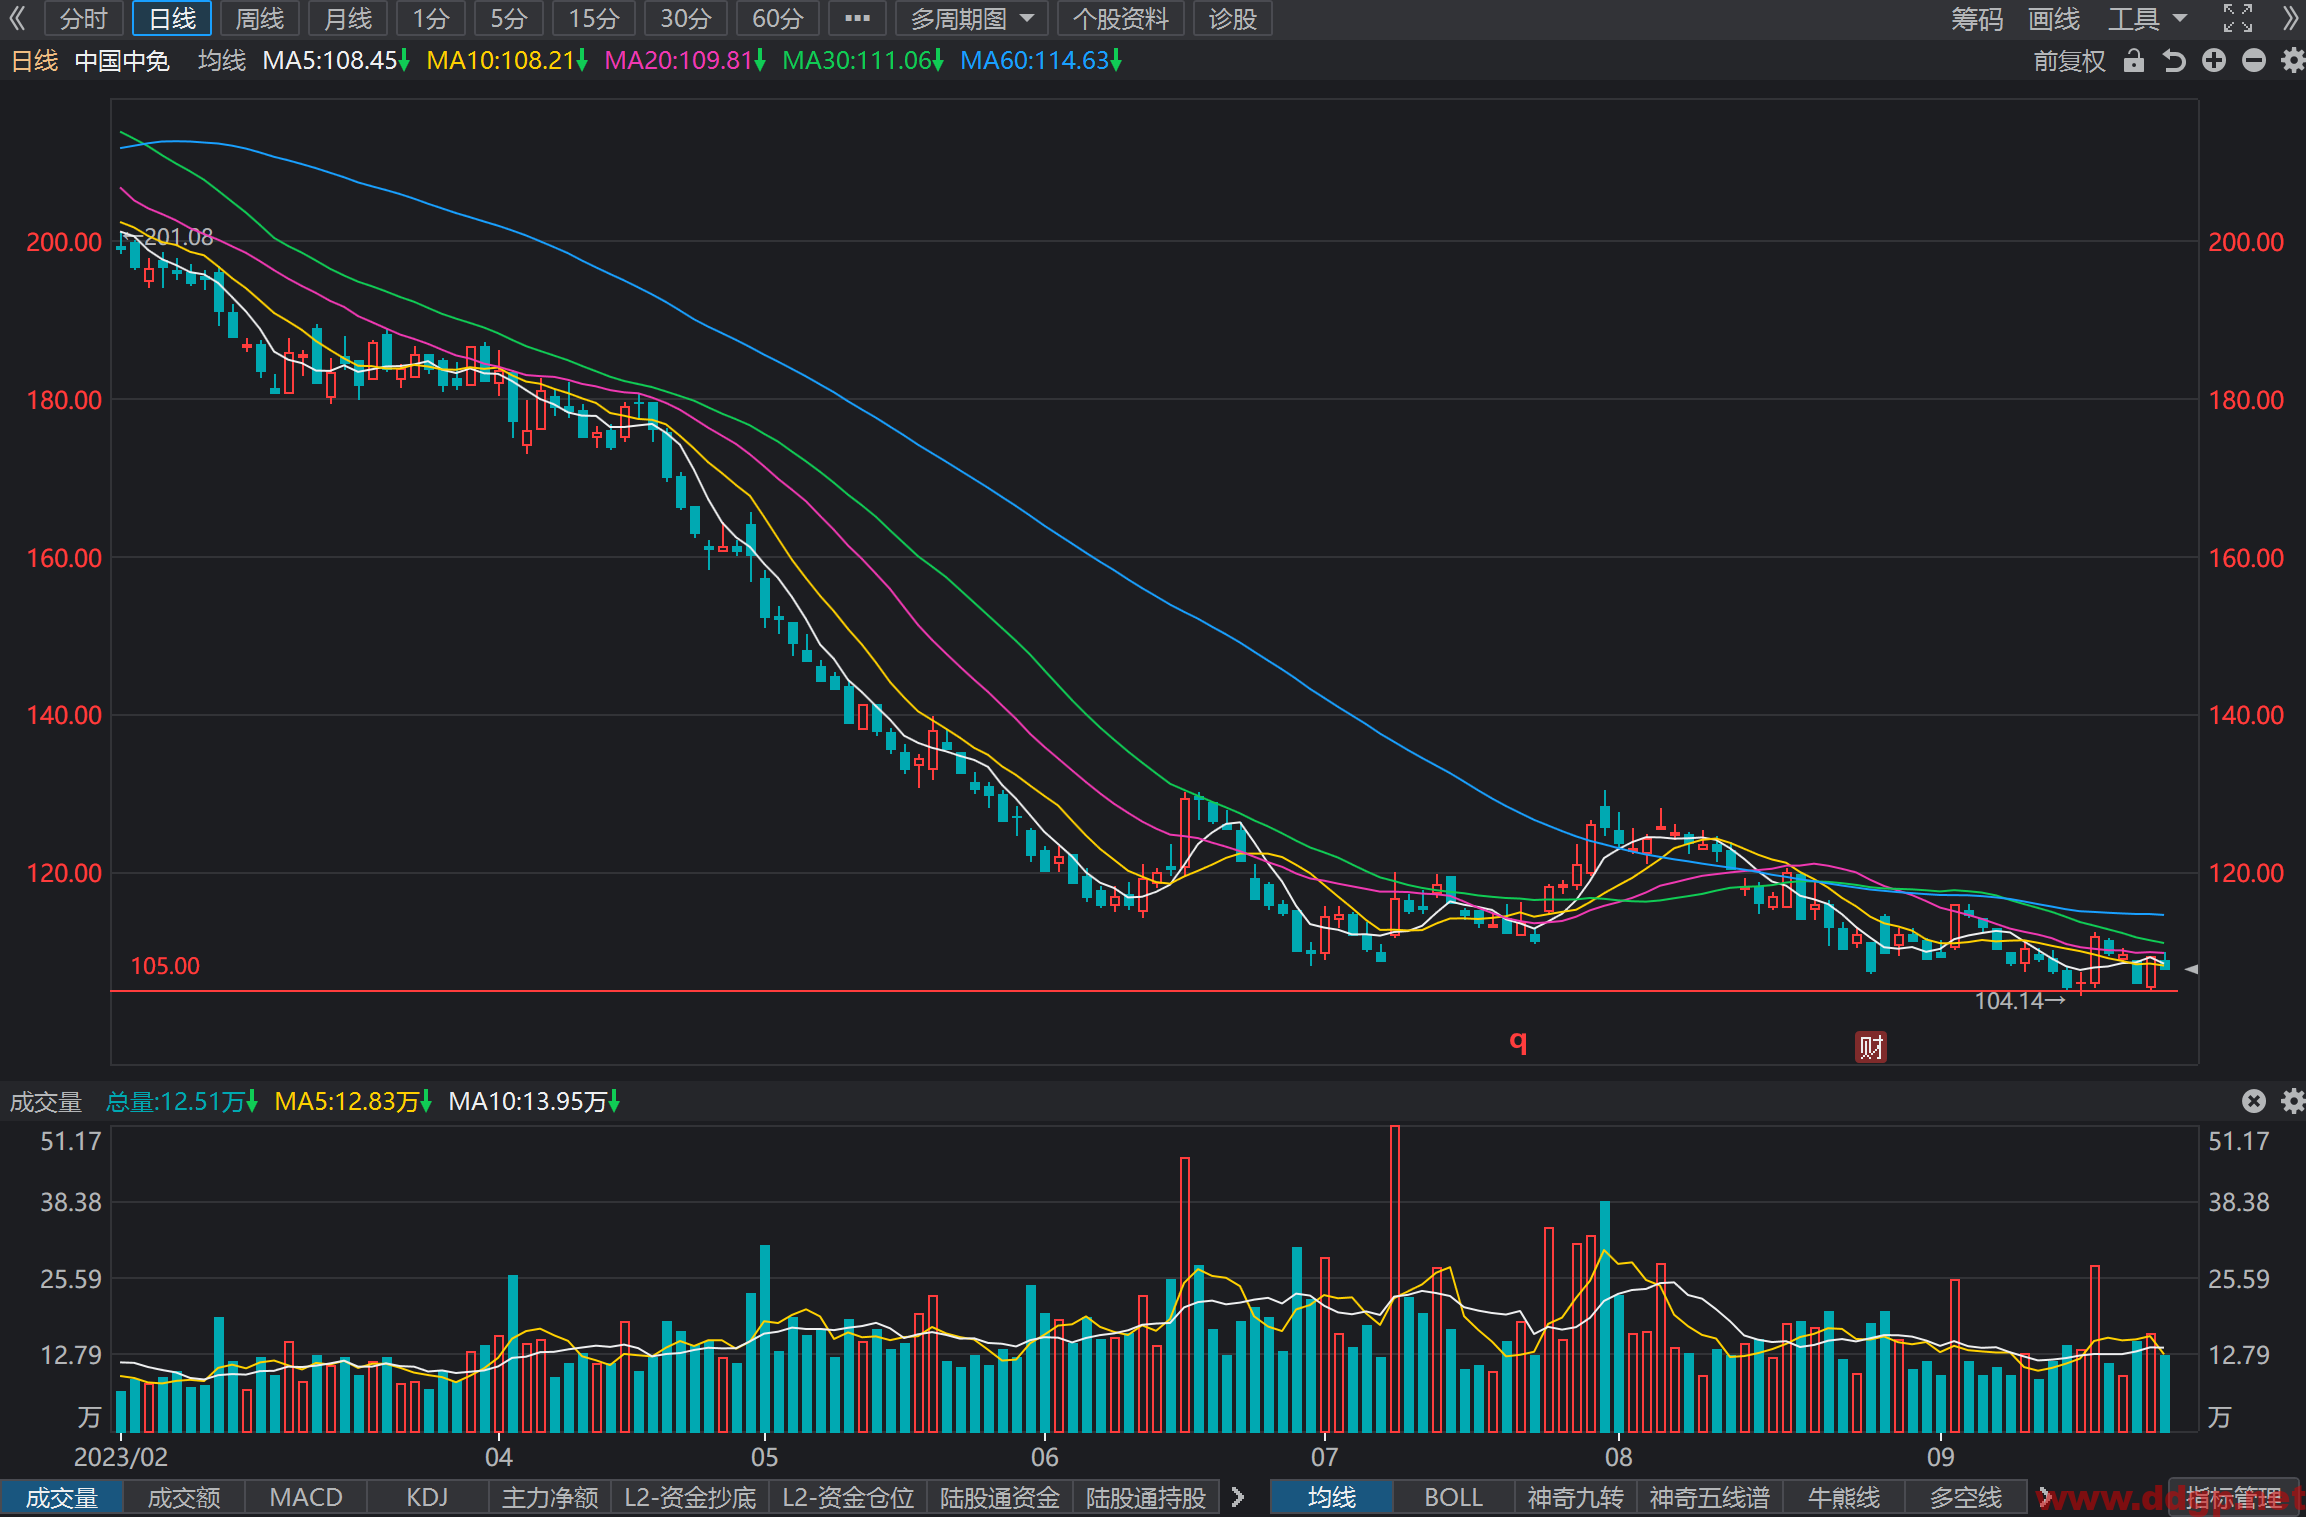Close the volume indicator panel
Viewport: 2306px width, 1517px height.
[x=2253, y=1101]
